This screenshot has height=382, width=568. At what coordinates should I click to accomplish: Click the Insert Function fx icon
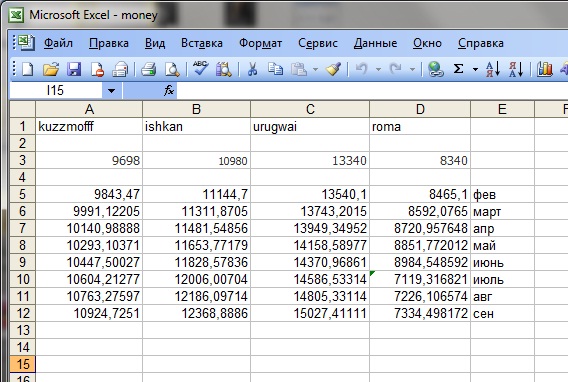(x=169, y=91)
